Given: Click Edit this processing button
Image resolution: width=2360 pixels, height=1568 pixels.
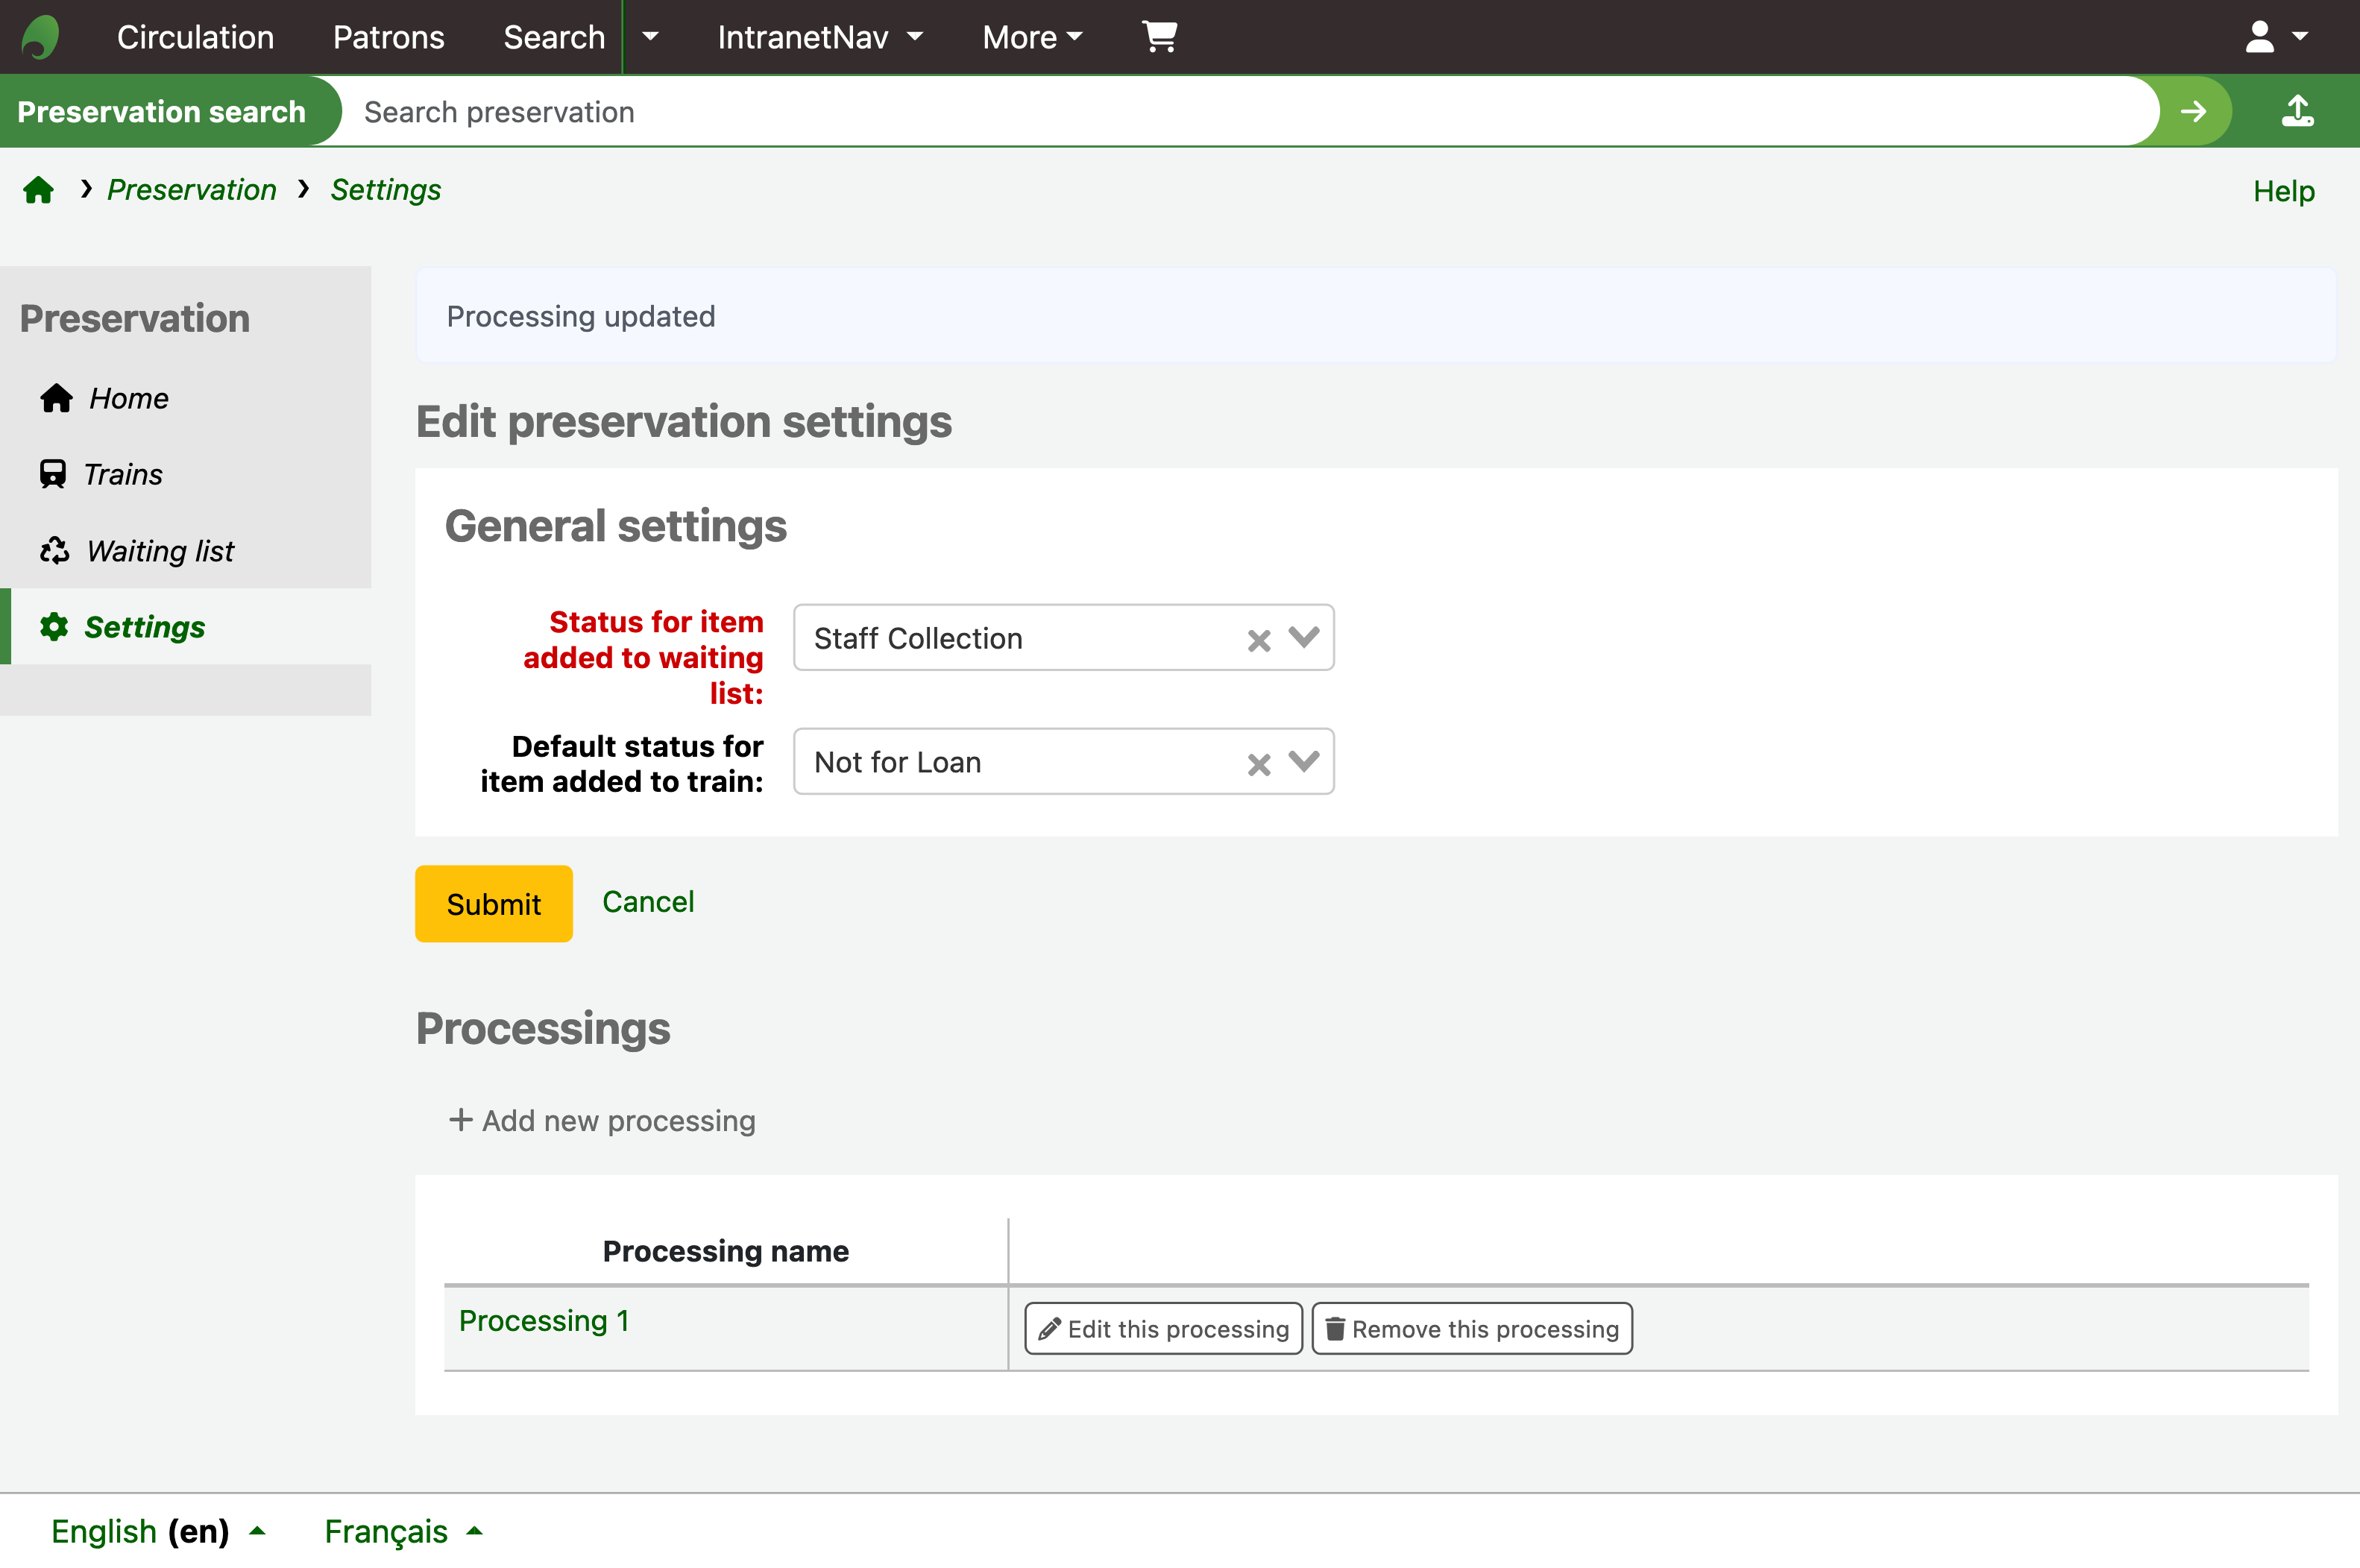Looking at the screenshot, I should (x=1163, y=1329).
